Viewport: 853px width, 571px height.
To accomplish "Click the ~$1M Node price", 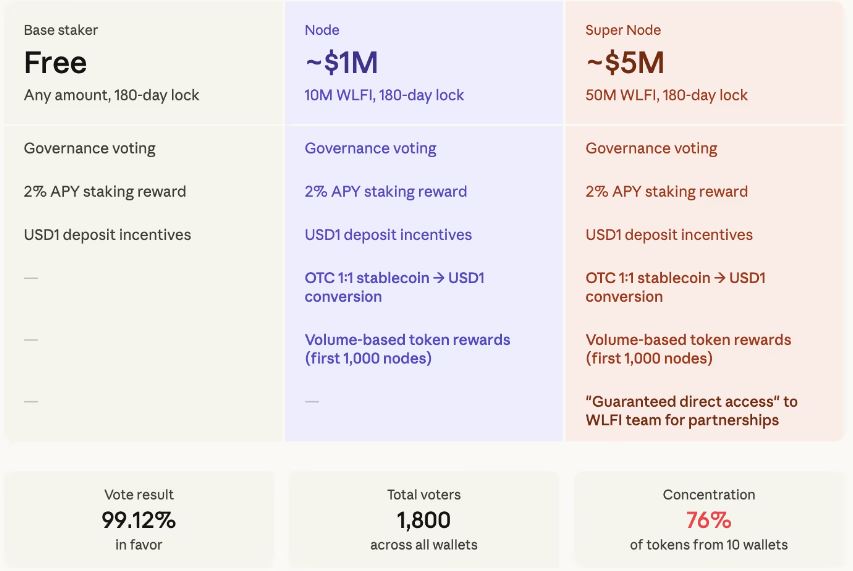I will click(x=341, y=63).
